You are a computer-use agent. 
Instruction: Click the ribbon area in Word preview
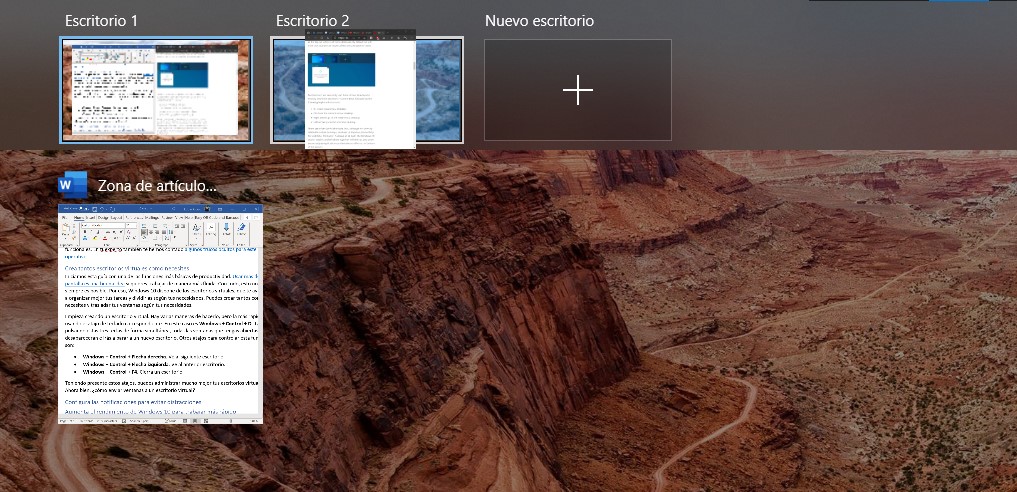tap(161, 232)
